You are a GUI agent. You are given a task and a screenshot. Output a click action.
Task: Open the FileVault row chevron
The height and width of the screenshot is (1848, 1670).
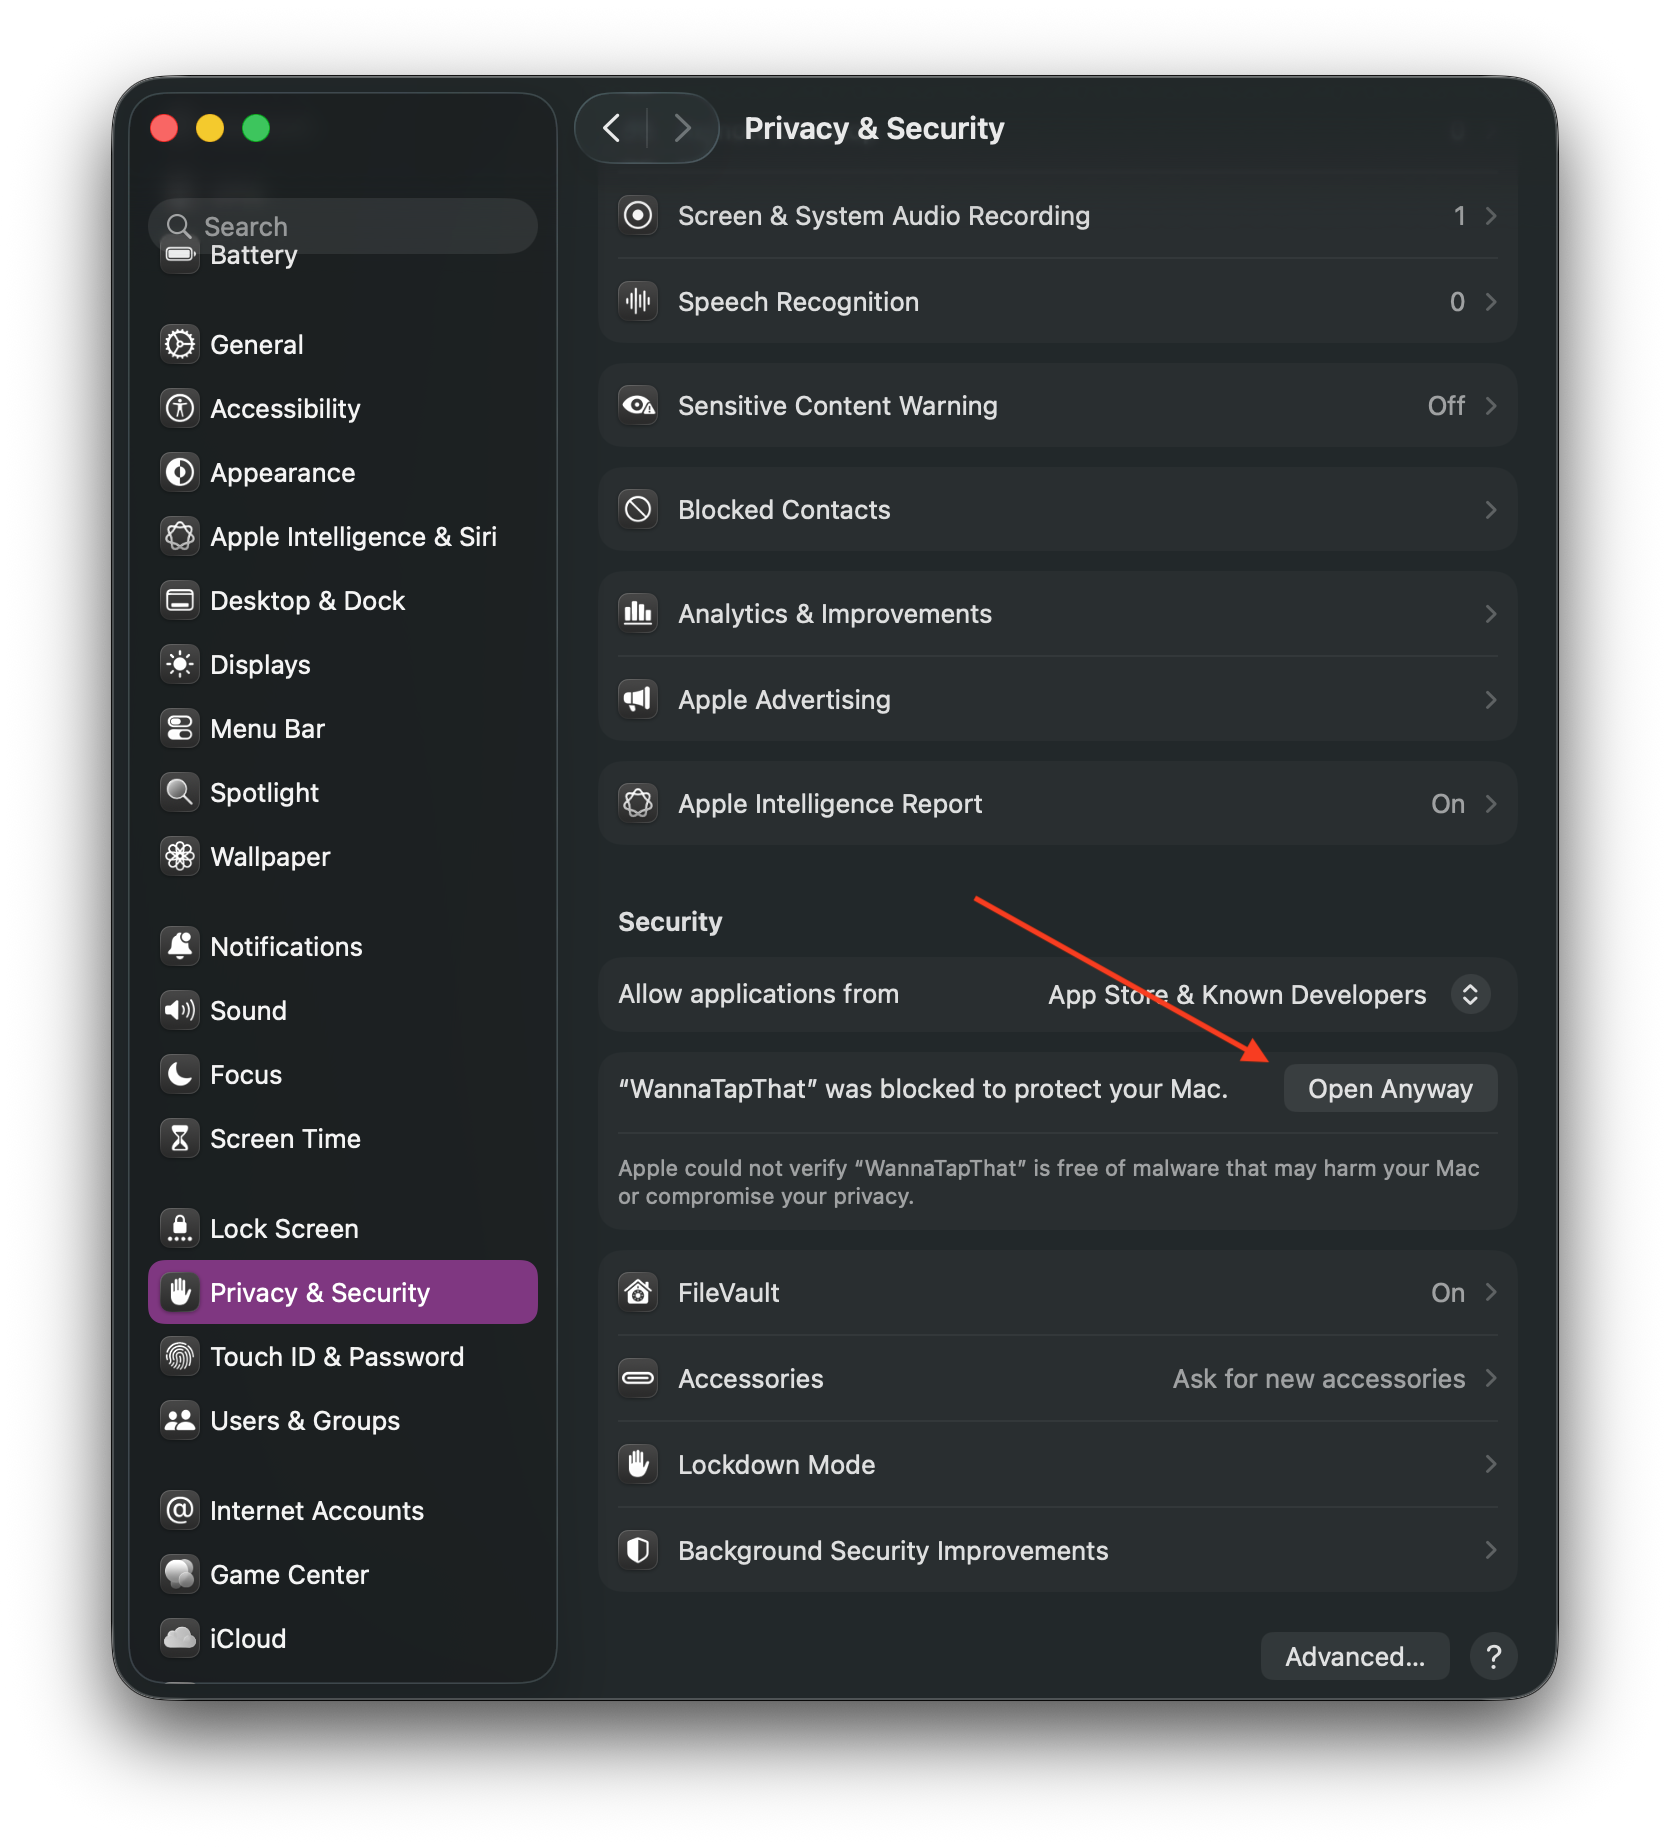[1491, 1292]
